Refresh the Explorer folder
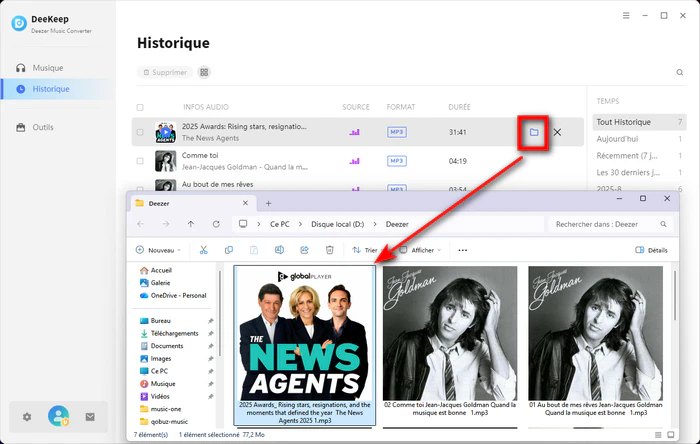The image size is (700, 444). [x=216, y=224]
